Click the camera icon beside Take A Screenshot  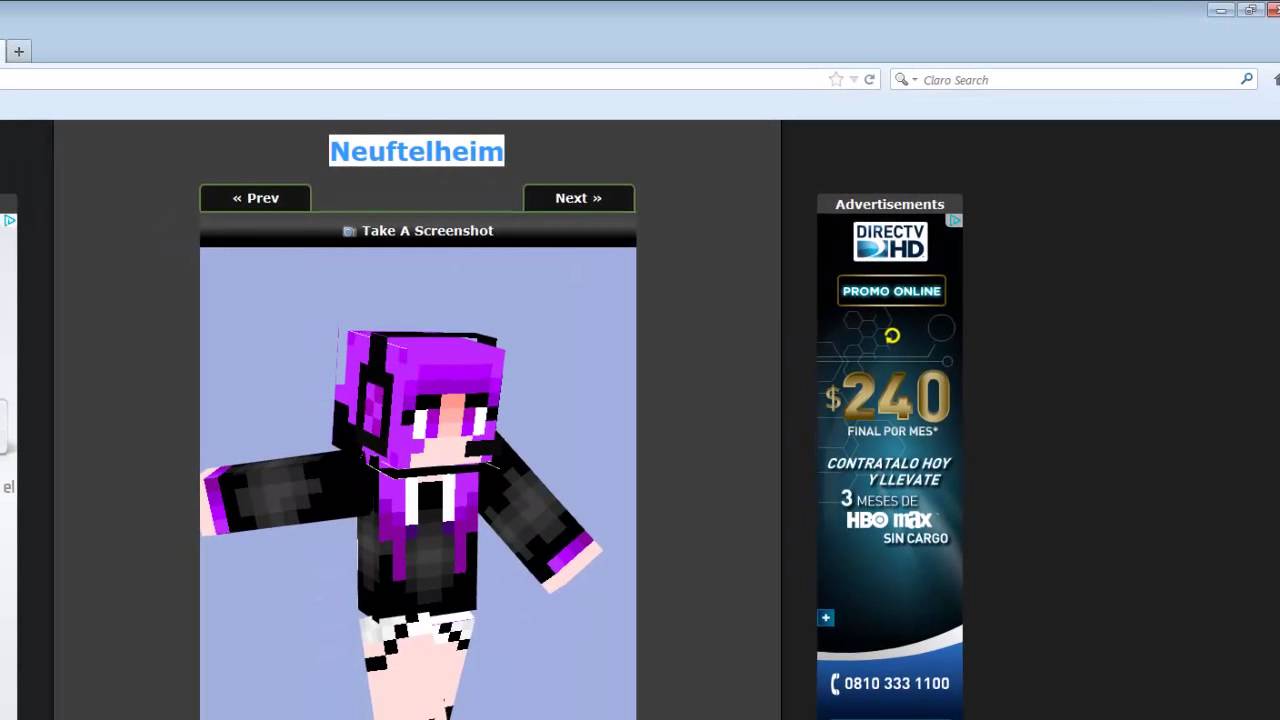tap(349, 231)
